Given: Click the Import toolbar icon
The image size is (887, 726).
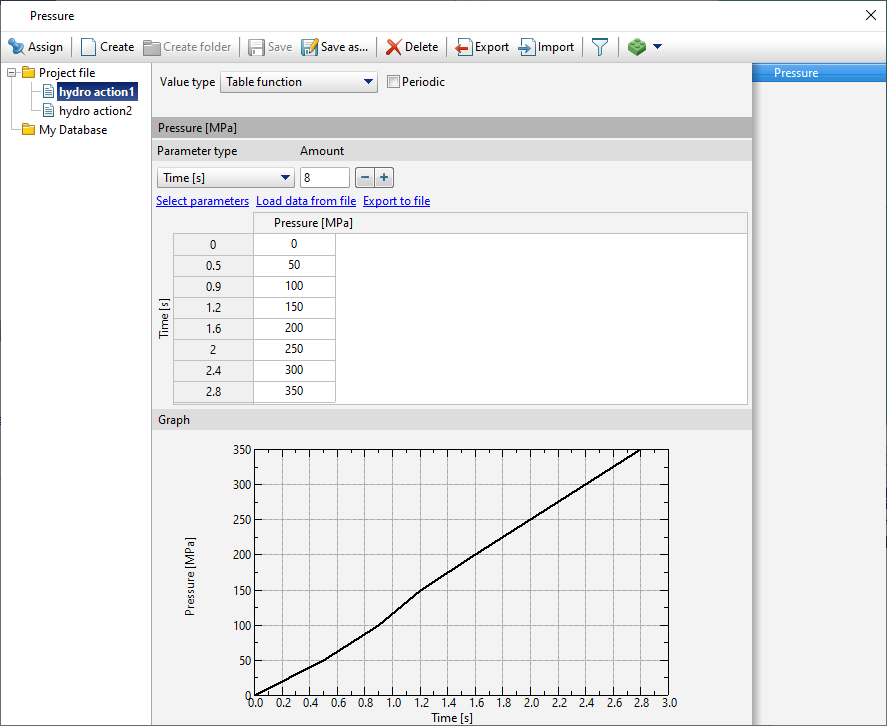Looking at the screenshot, I should pyautogui.click(x=527, y=47).
